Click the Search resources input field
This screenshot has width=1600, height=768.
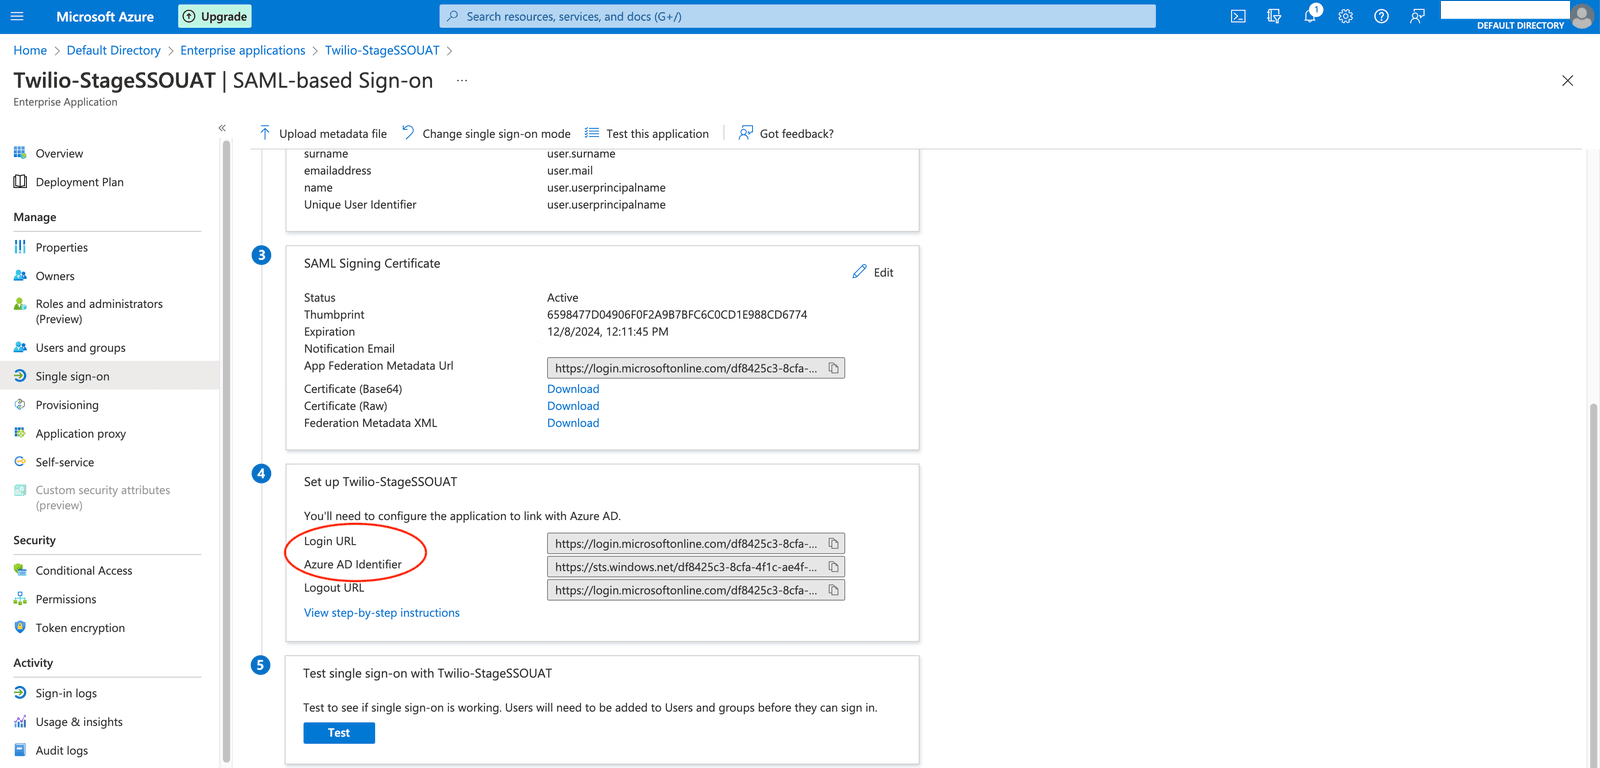pyautogui.click(x=797, y=16)
